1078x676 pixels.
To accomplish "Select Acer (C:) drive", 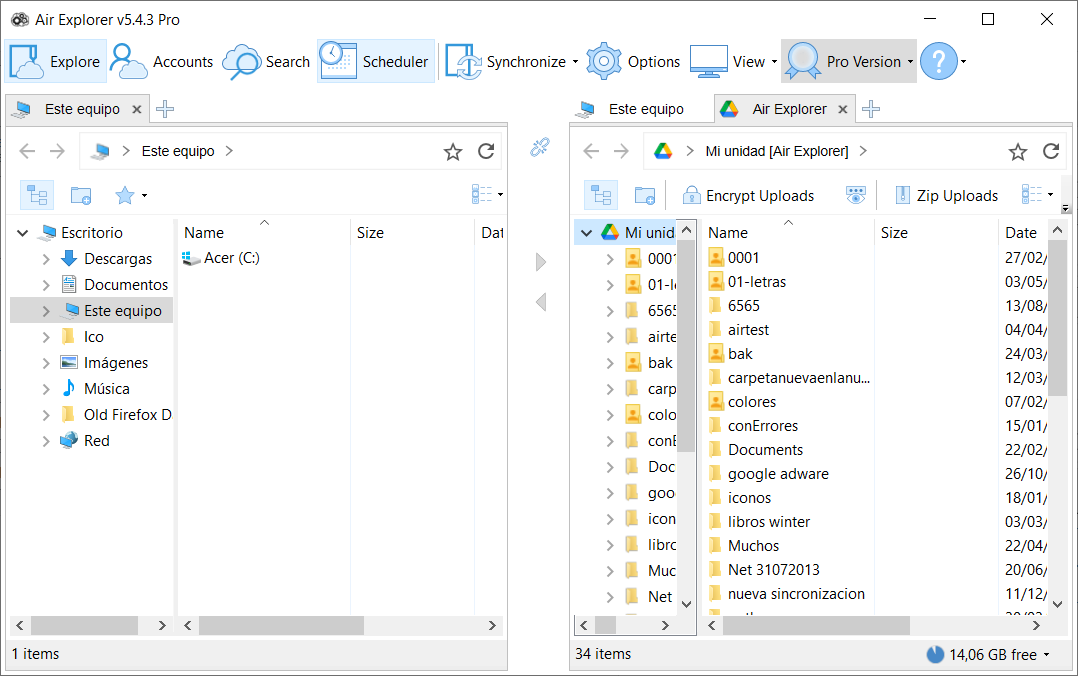I will 221,258.
